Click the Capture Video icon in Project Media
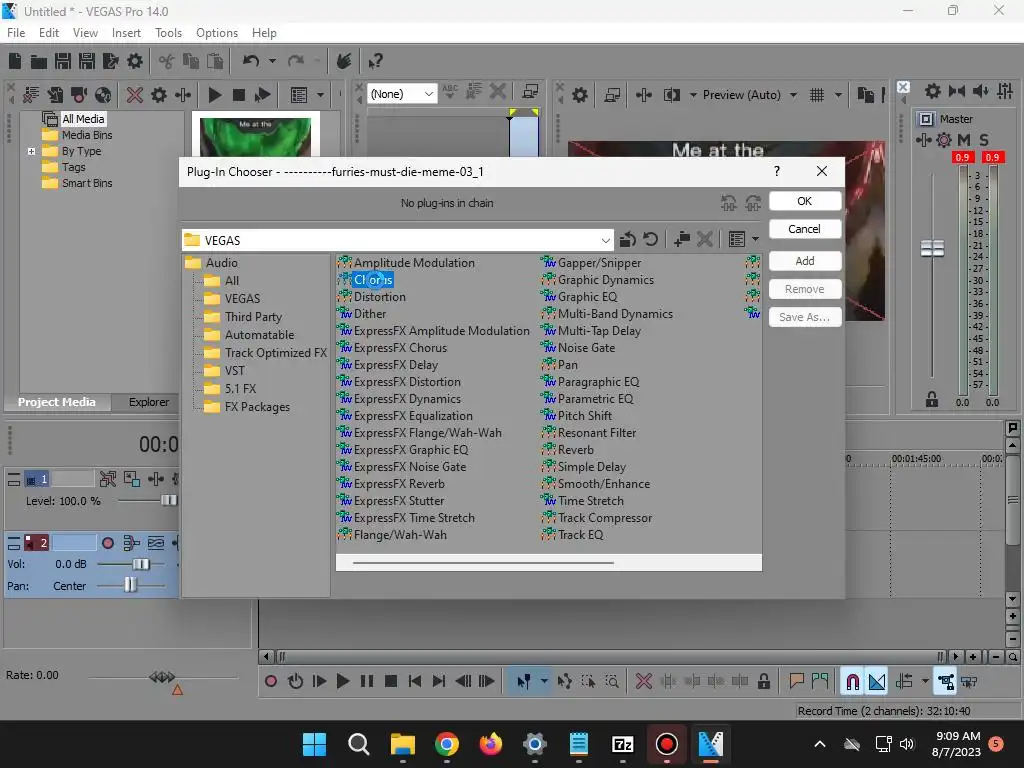The image size is (1024, 768). click(79, 95)
